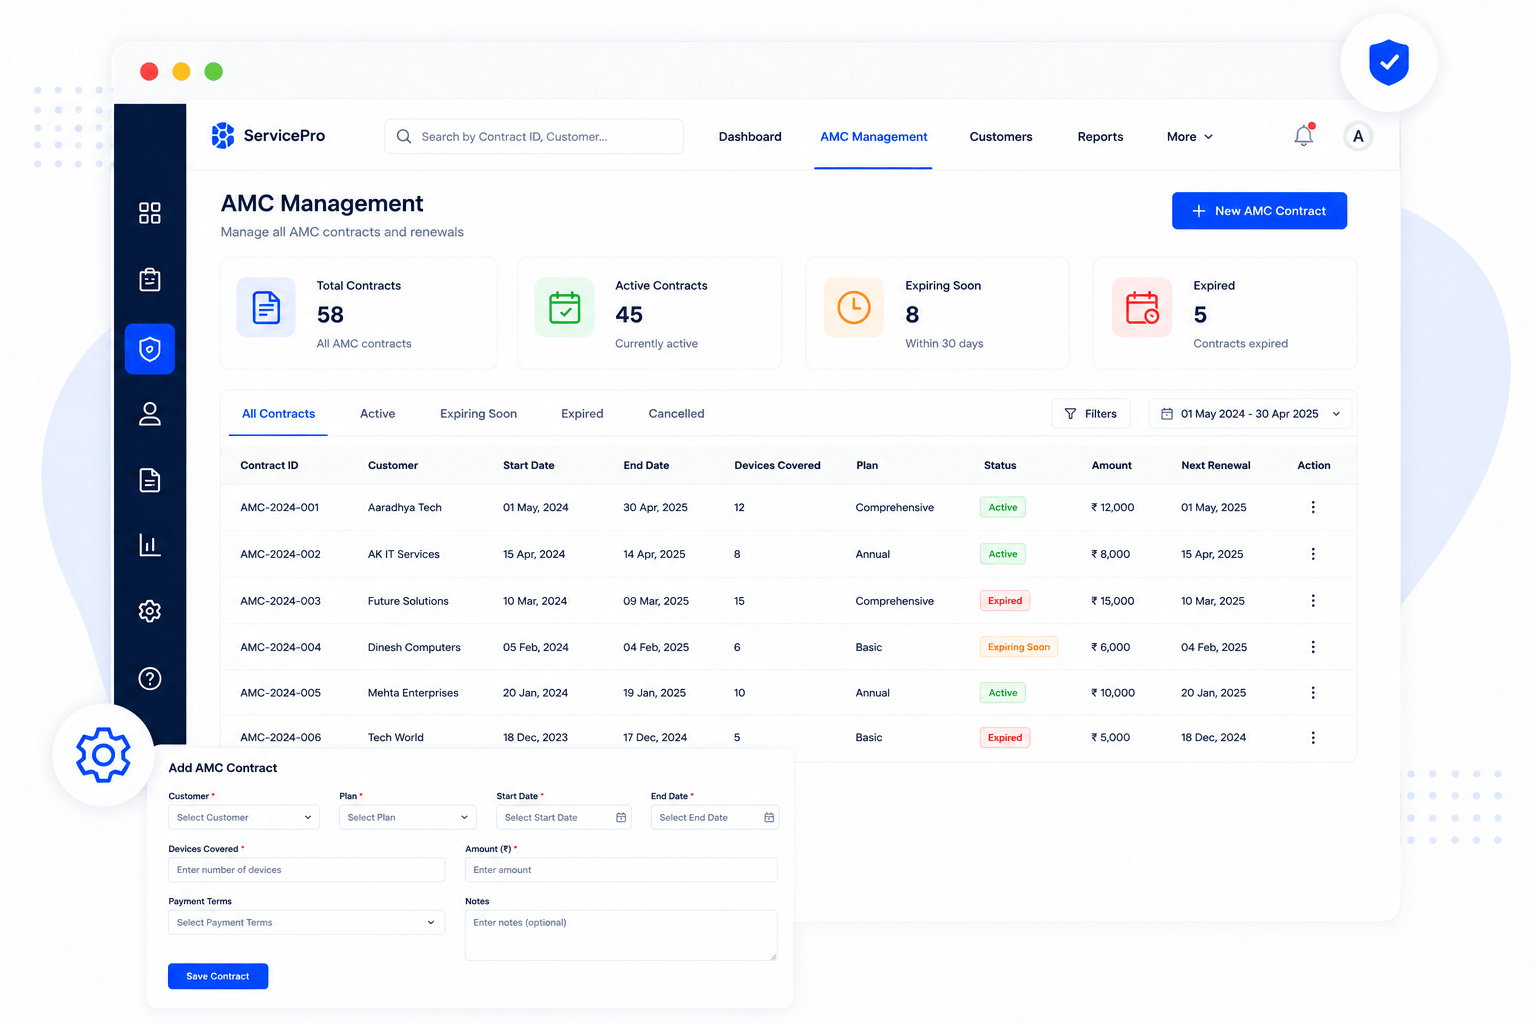Click the Expiring Soon status badge for AMC-2024-004
This screenshot has width=1536, height=1024.
pos(1019,647)
